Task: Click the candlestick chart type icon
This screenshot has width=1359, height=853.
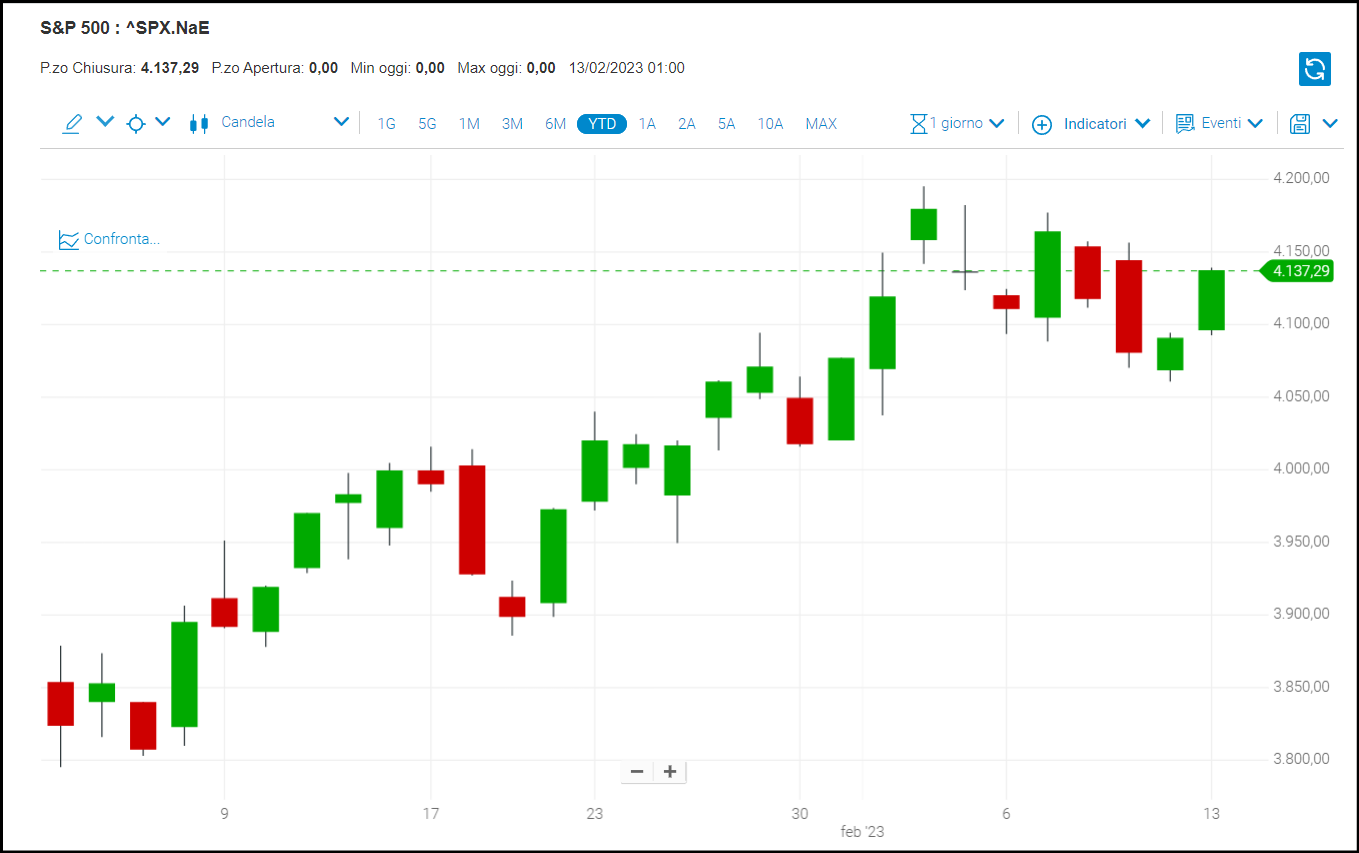Action: (x=199, y=123)
